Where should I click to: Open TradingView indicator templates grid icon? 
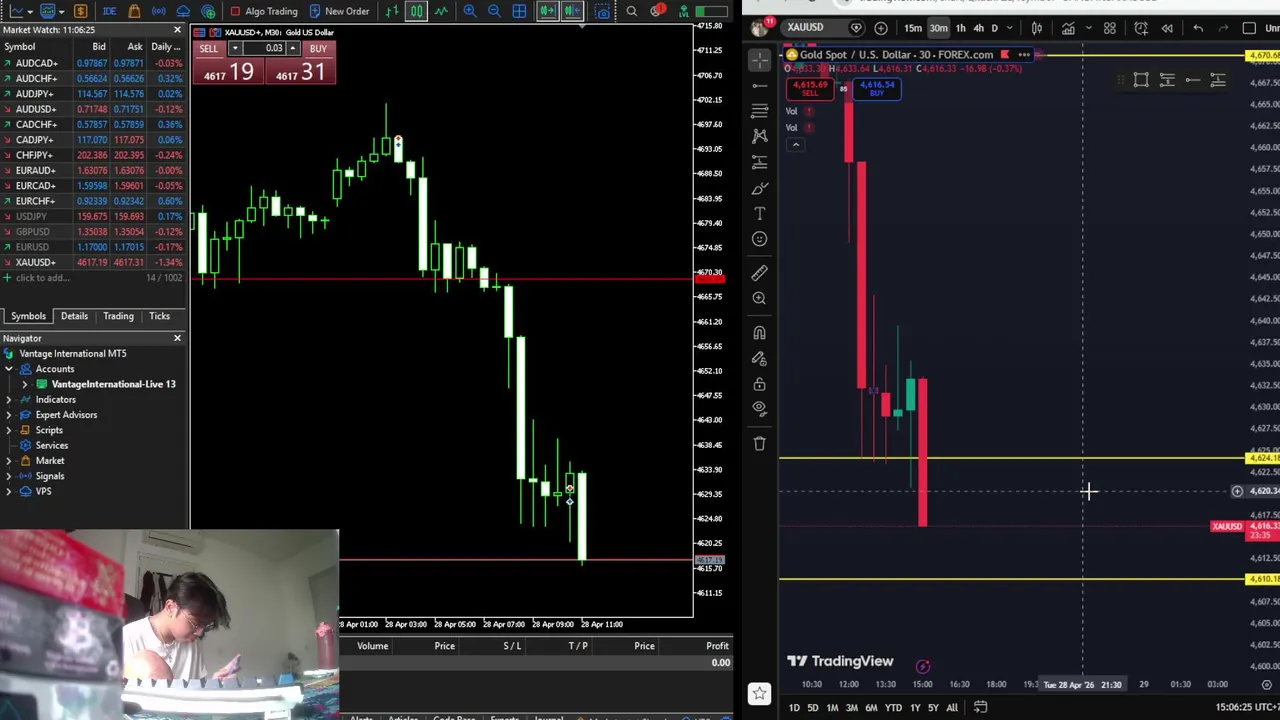click(1110, 28)
